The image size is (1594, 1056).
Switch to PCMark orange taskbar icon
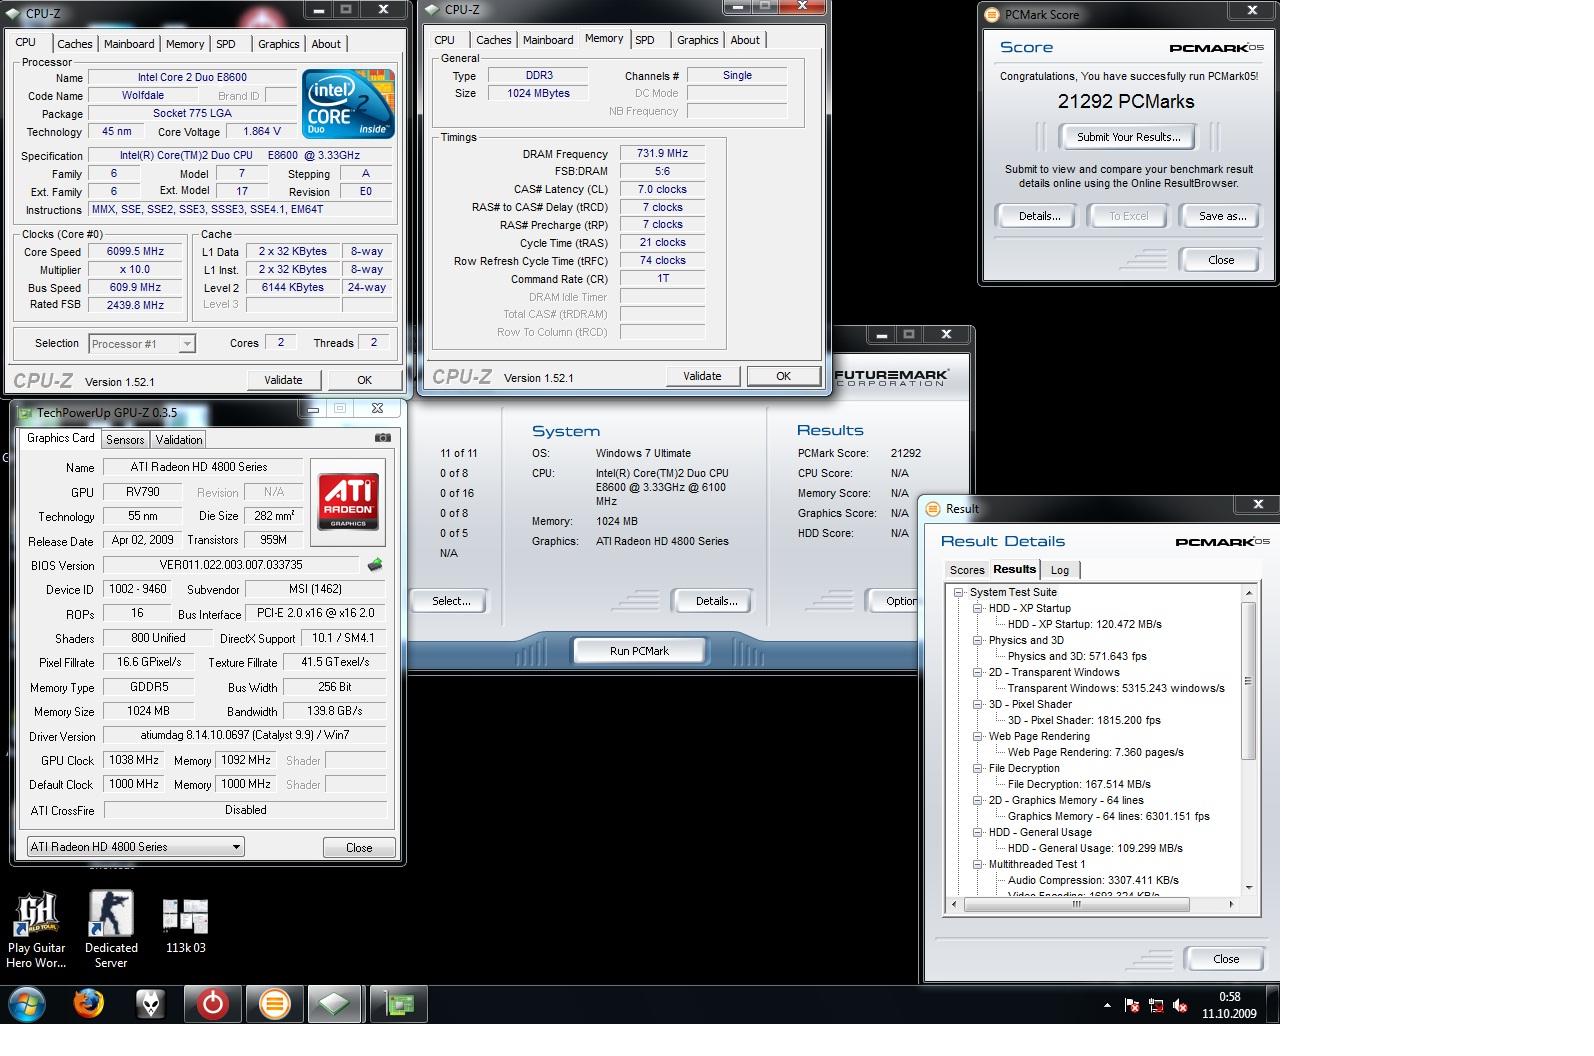pyautogui.click(x=274, y=1004)
